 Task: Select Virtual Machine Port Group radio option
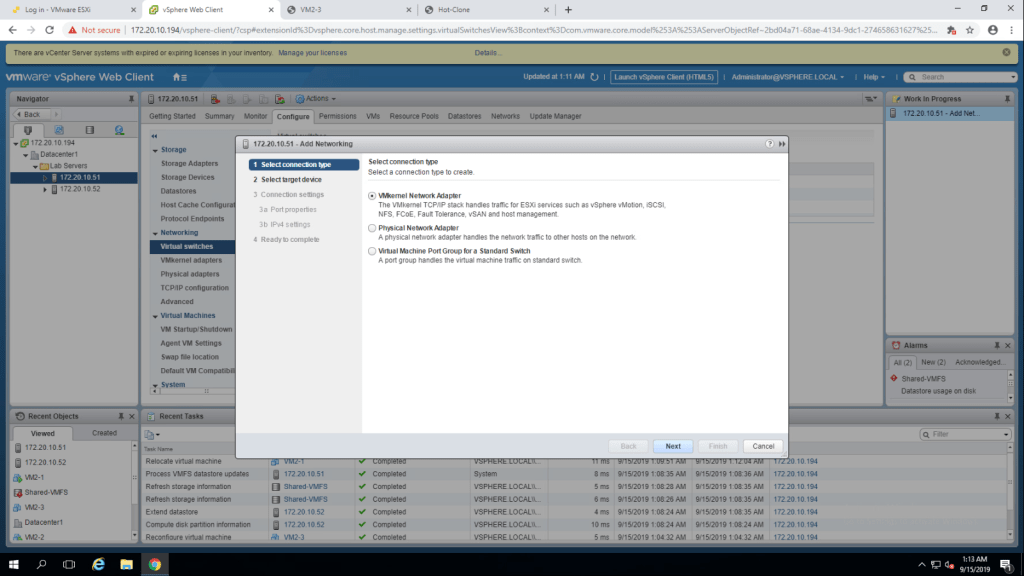[x=373, y=251]
